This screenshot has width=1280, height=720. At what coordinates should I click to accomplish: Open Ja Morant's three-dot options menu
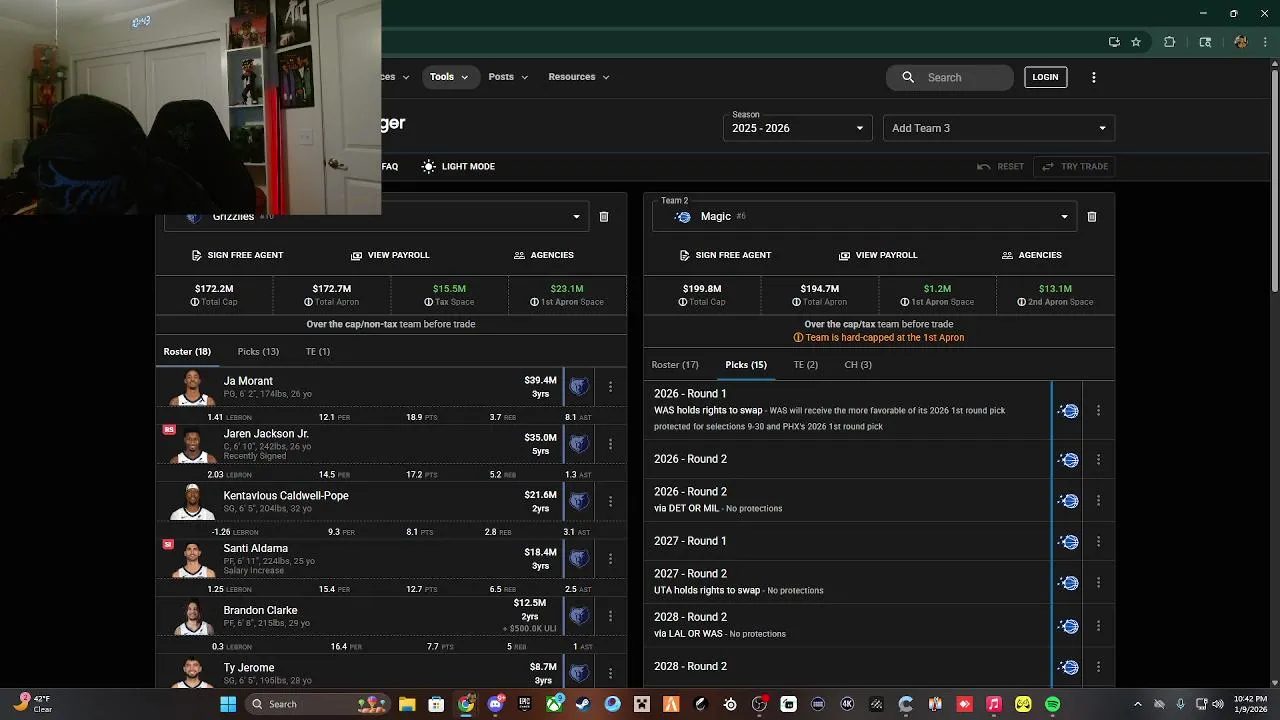(610, 387)
